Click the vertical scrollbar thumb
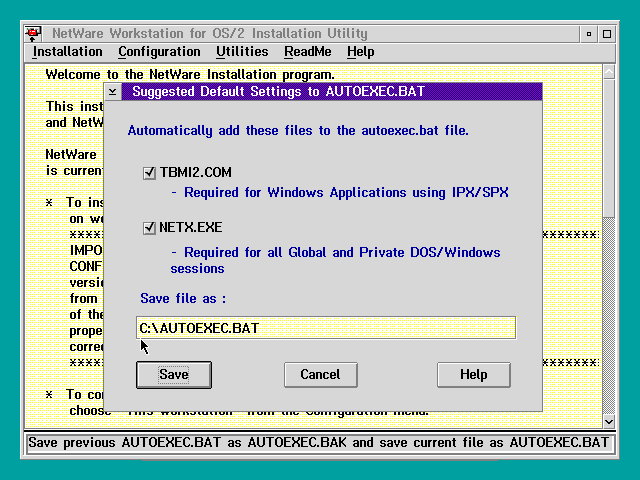 click(609, 148)
